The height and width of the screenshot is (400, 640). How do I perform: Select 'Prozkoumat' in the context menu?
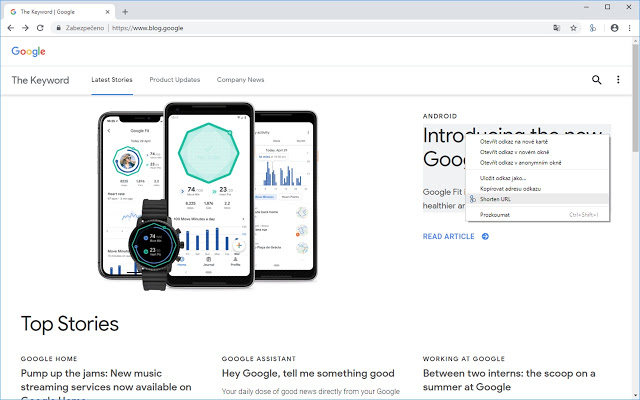(x=538, y=215)
